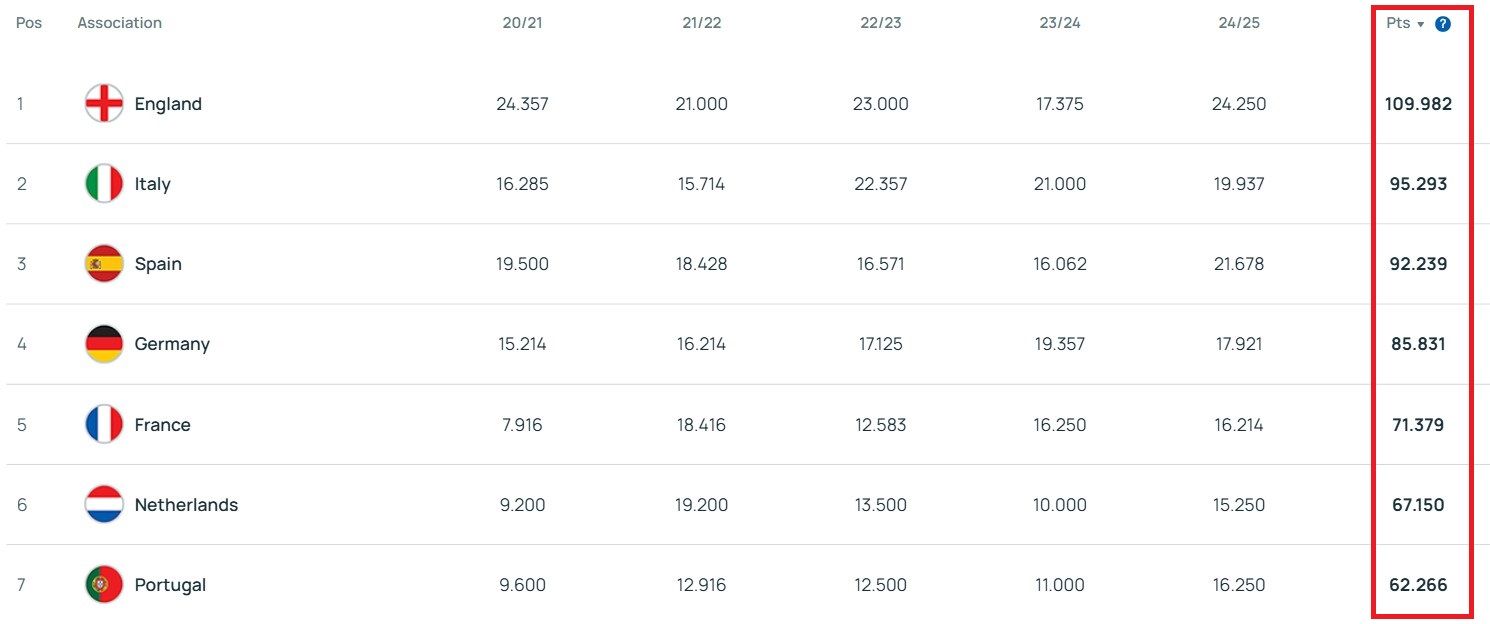This screenshot has width=1490, height=624.
Task: Click the Italy flag icon
Action: 104,184
